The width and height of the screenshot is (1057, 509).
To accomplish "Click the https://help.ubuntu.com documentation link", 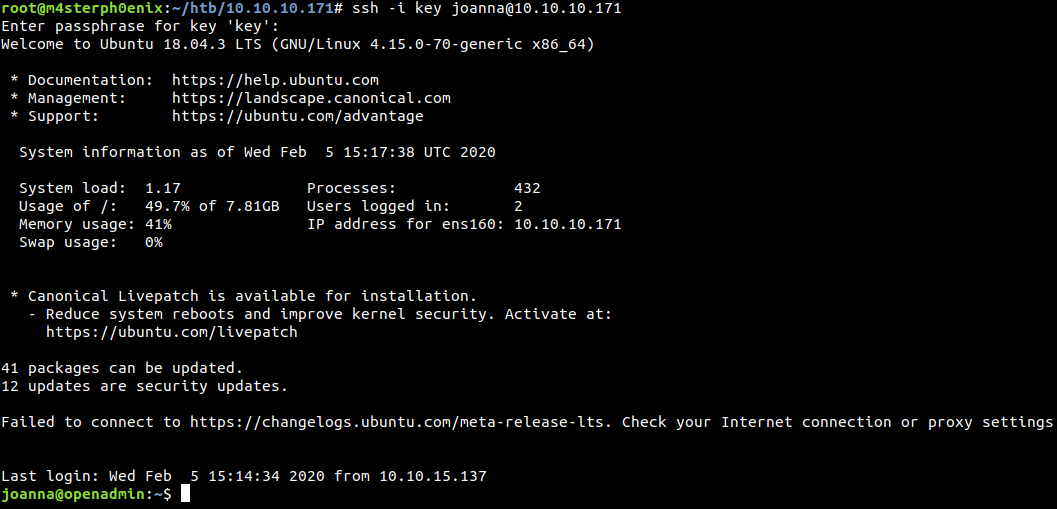I will pos(275,80).
